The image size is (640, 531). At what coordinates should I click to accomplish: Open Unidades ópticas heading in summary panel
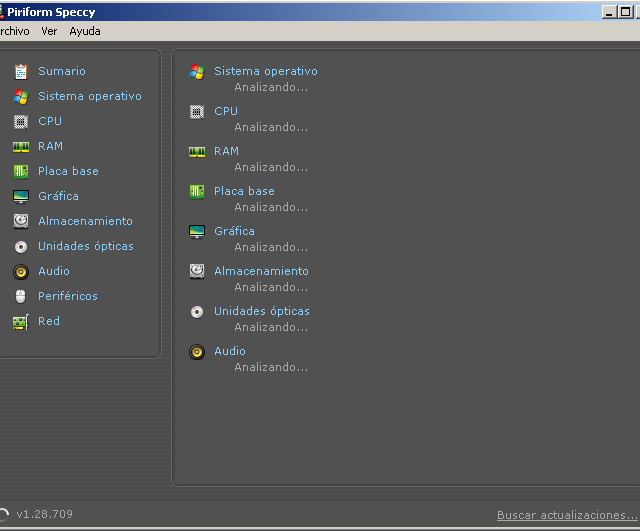tap(262, 311)
